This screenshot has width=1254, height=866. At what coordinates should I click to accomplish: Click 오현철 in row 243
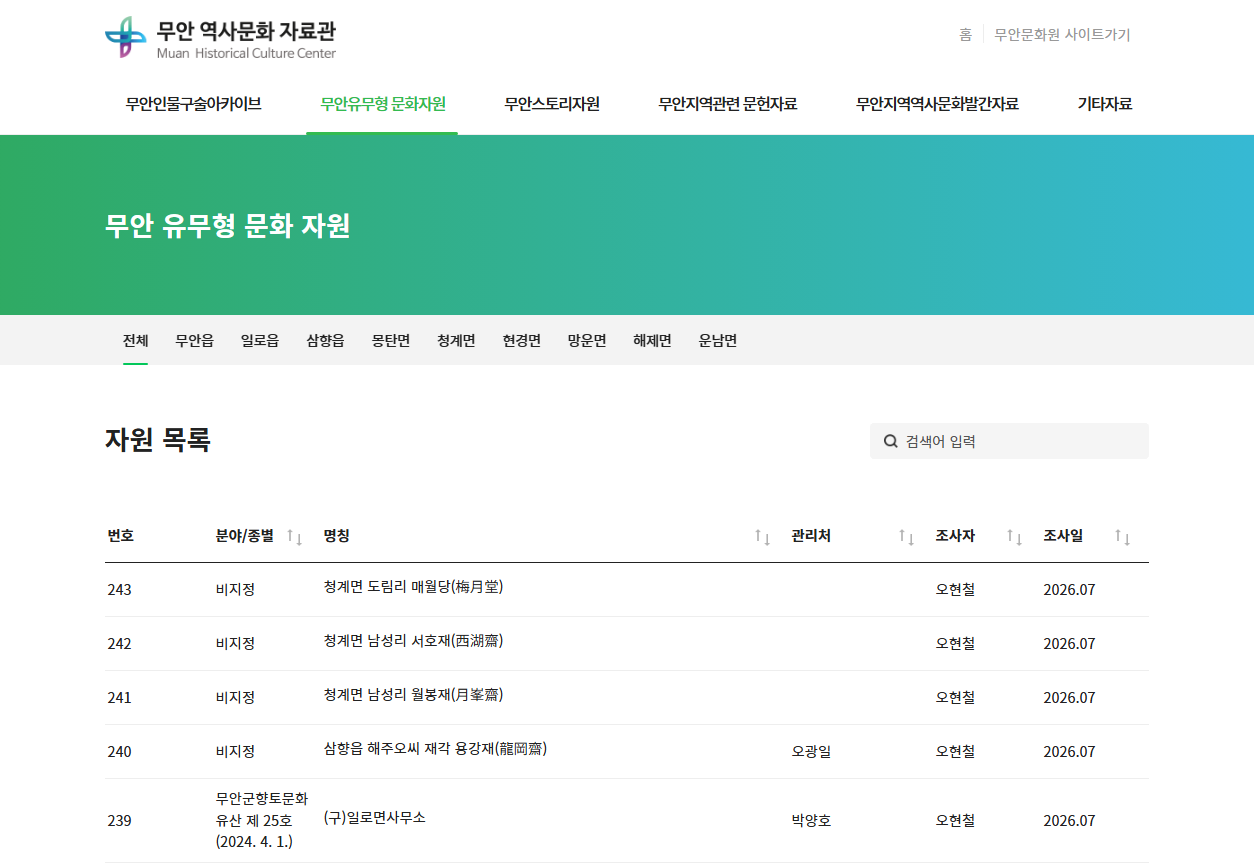click(955, 590)
